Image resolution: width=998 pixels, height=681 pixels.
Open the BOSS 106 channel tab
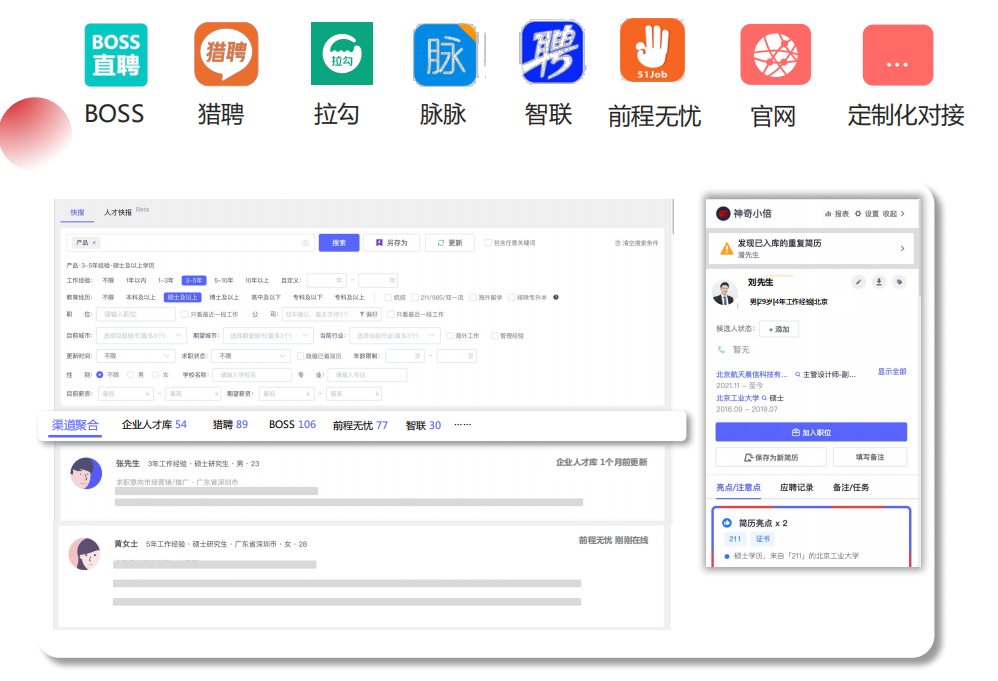(292, 425)
